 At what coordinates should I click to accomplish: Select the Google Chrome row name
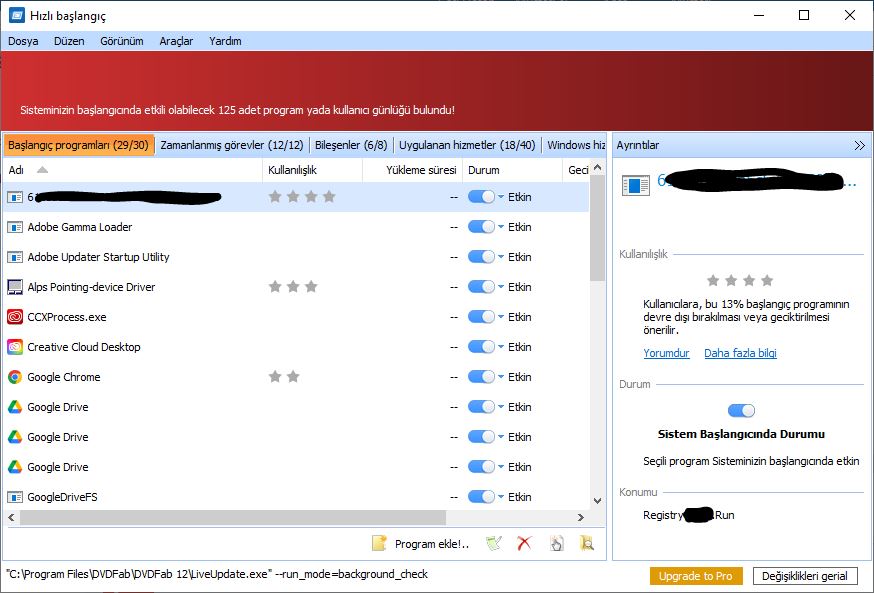click(x=64, y=377)
